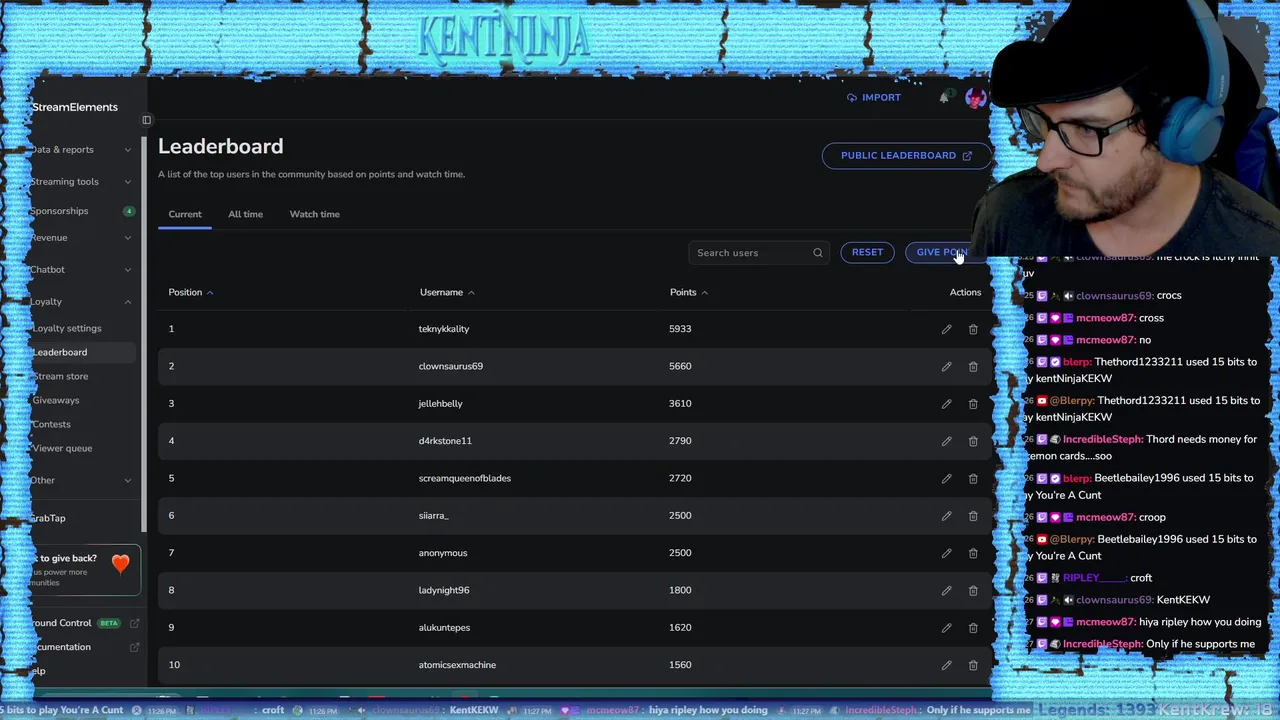Click the search magnifier icon
Viewport: 1280px width, 720px height.
pyautogui.click(x=817, y=253)
